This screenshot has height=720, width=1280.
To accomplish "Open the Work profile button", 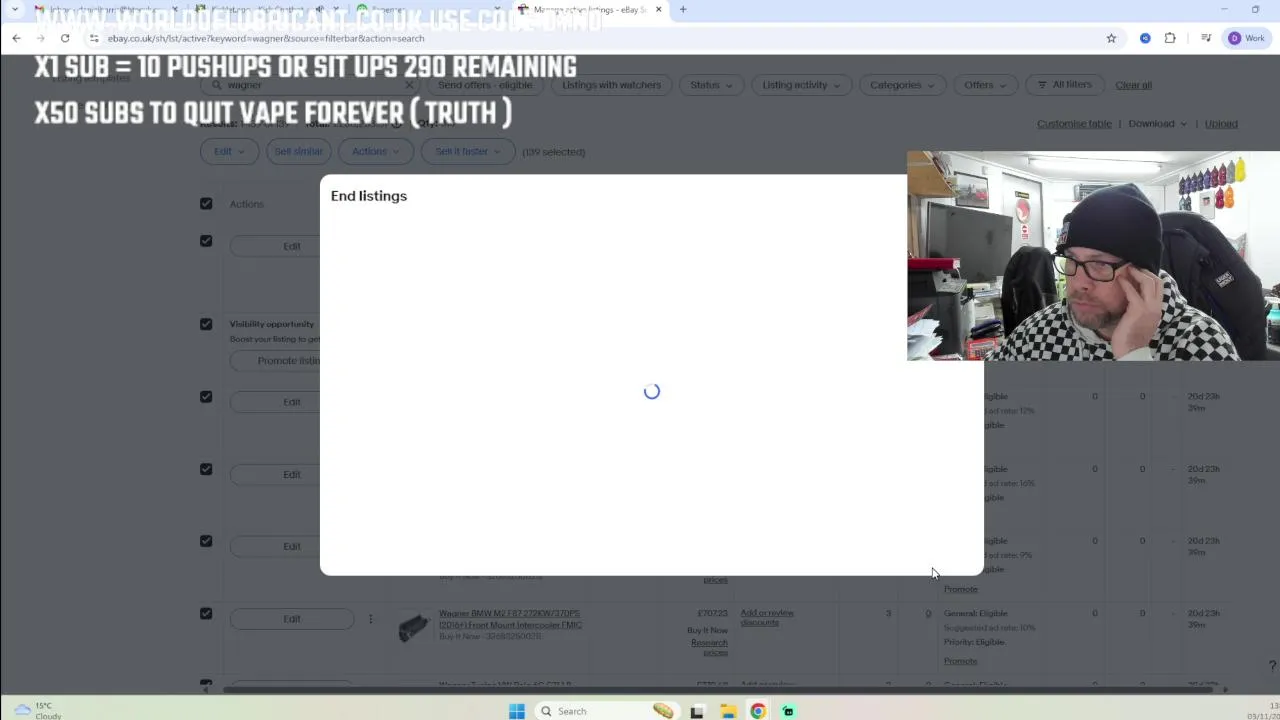I will pyautogui.click(x=1247, y=38).
